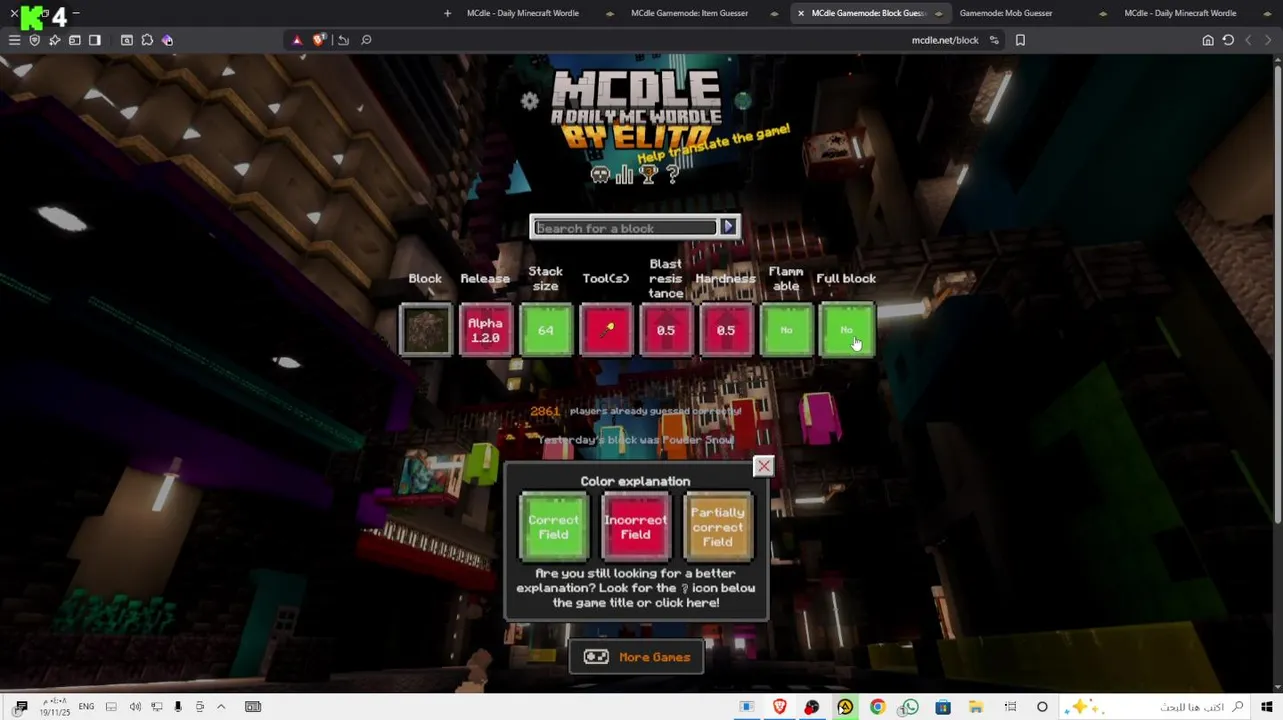The height and width of the screenshot is (720, 1283).
Task: Click the Full block No tile
Action: click(x=846, y=330)
